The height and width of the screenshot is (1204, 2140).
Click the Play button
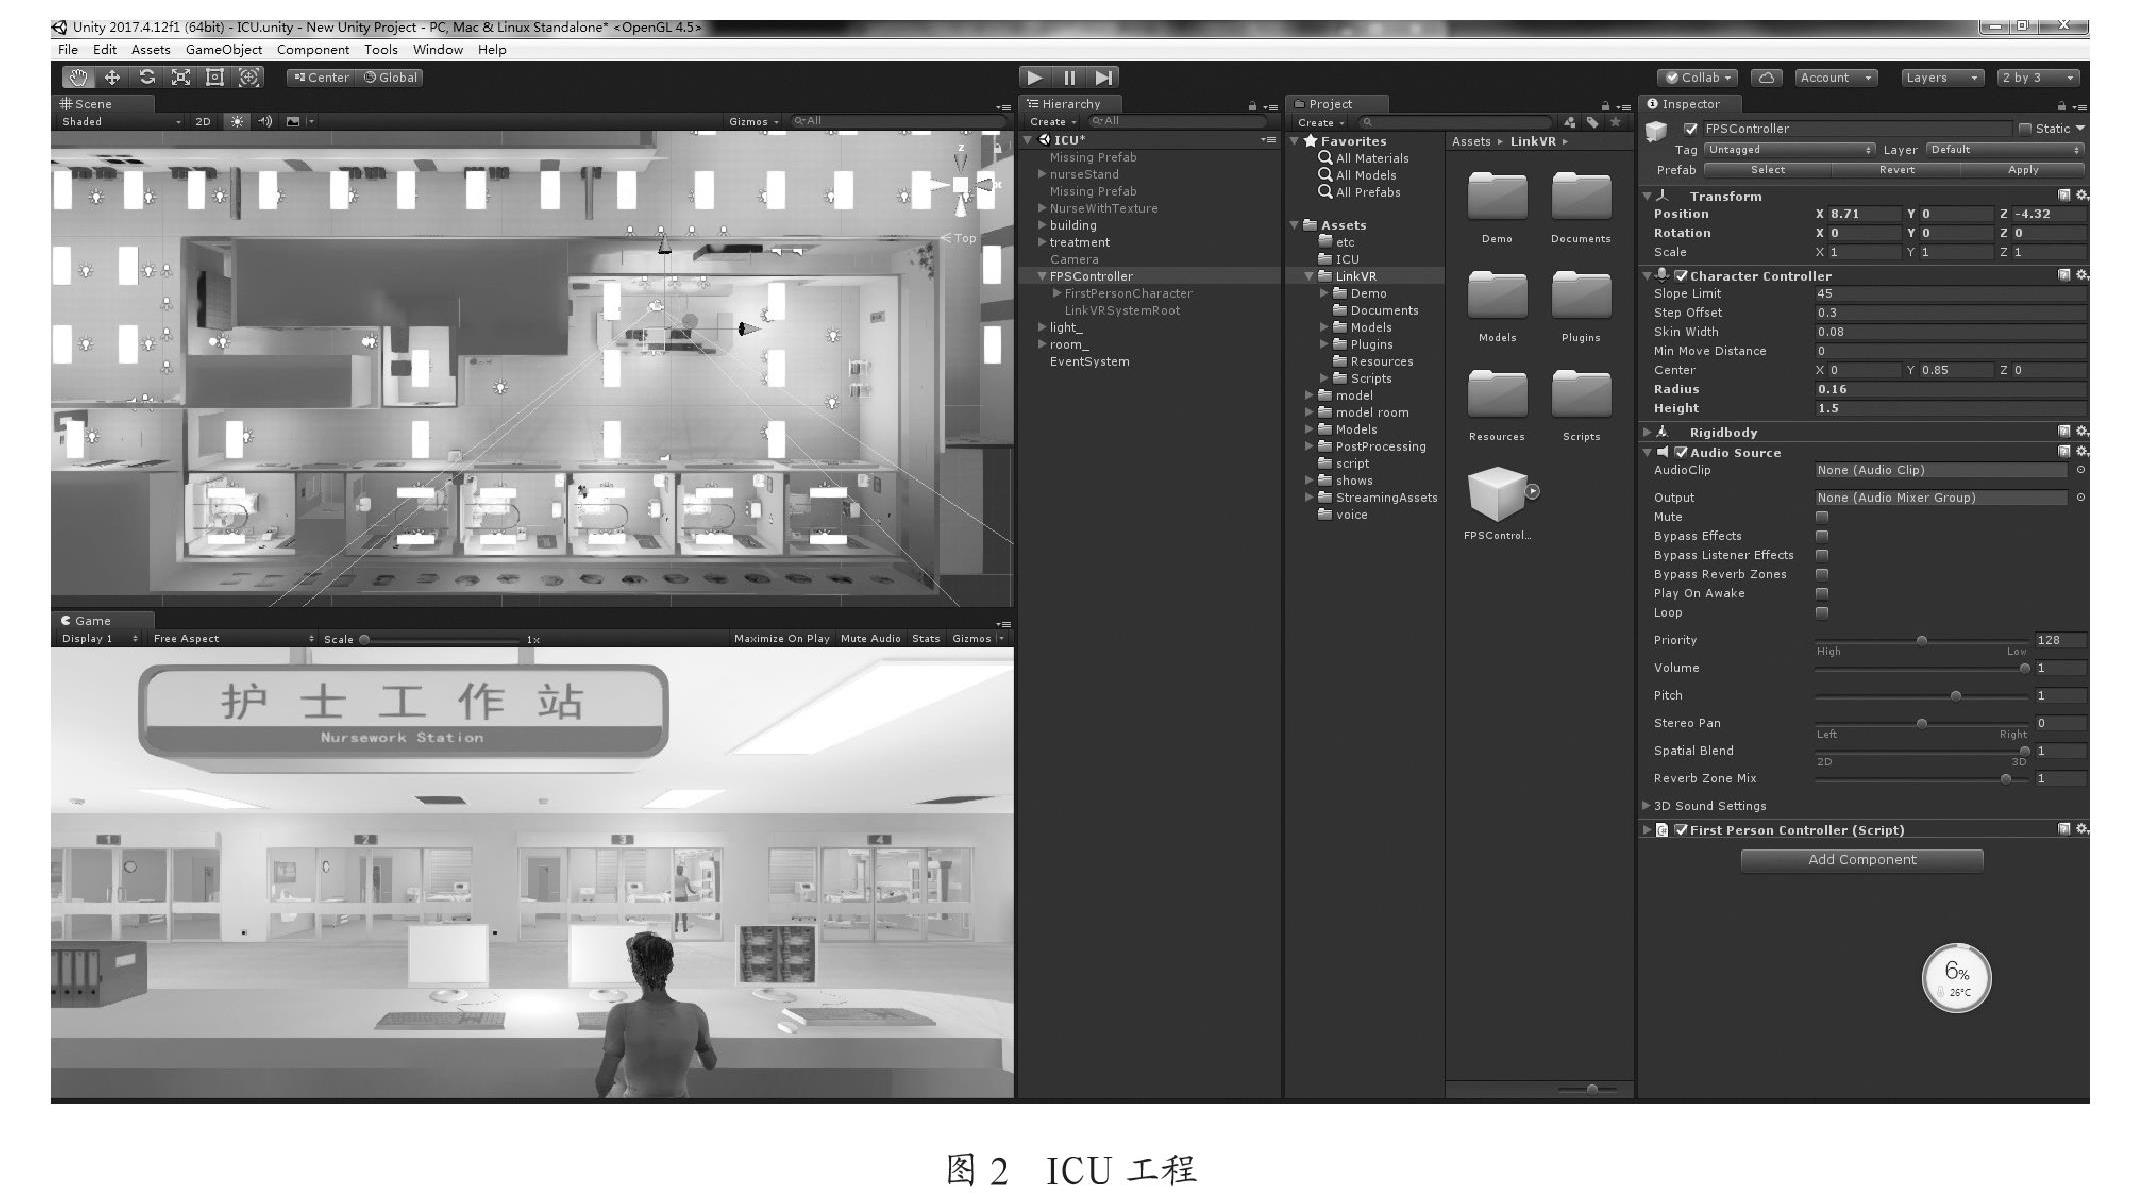1035,77
